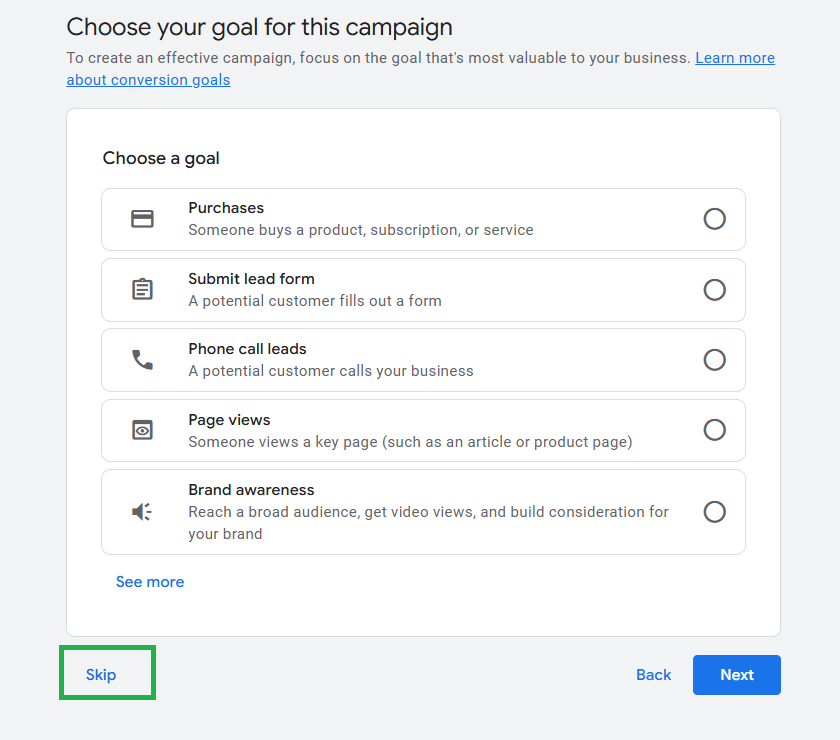
Task: Click the eye Page views icon
Action: coord(143,430)
